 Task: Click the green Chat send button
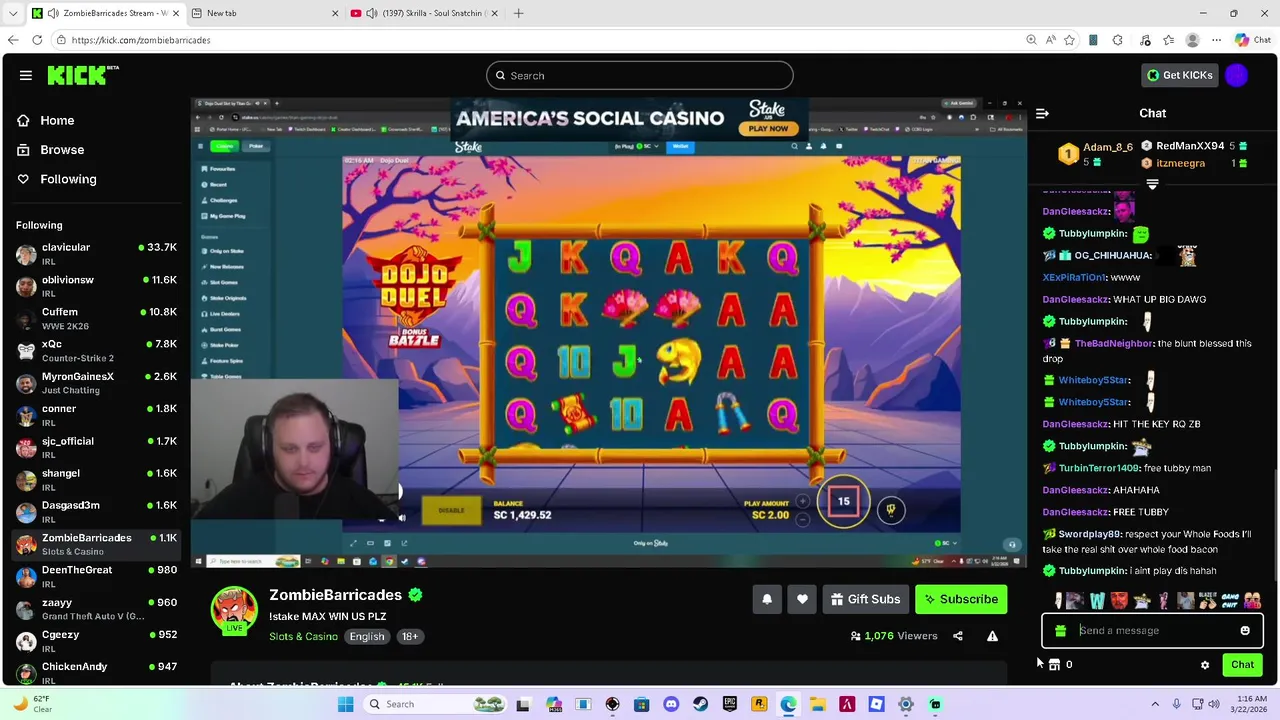(1242, 665)
